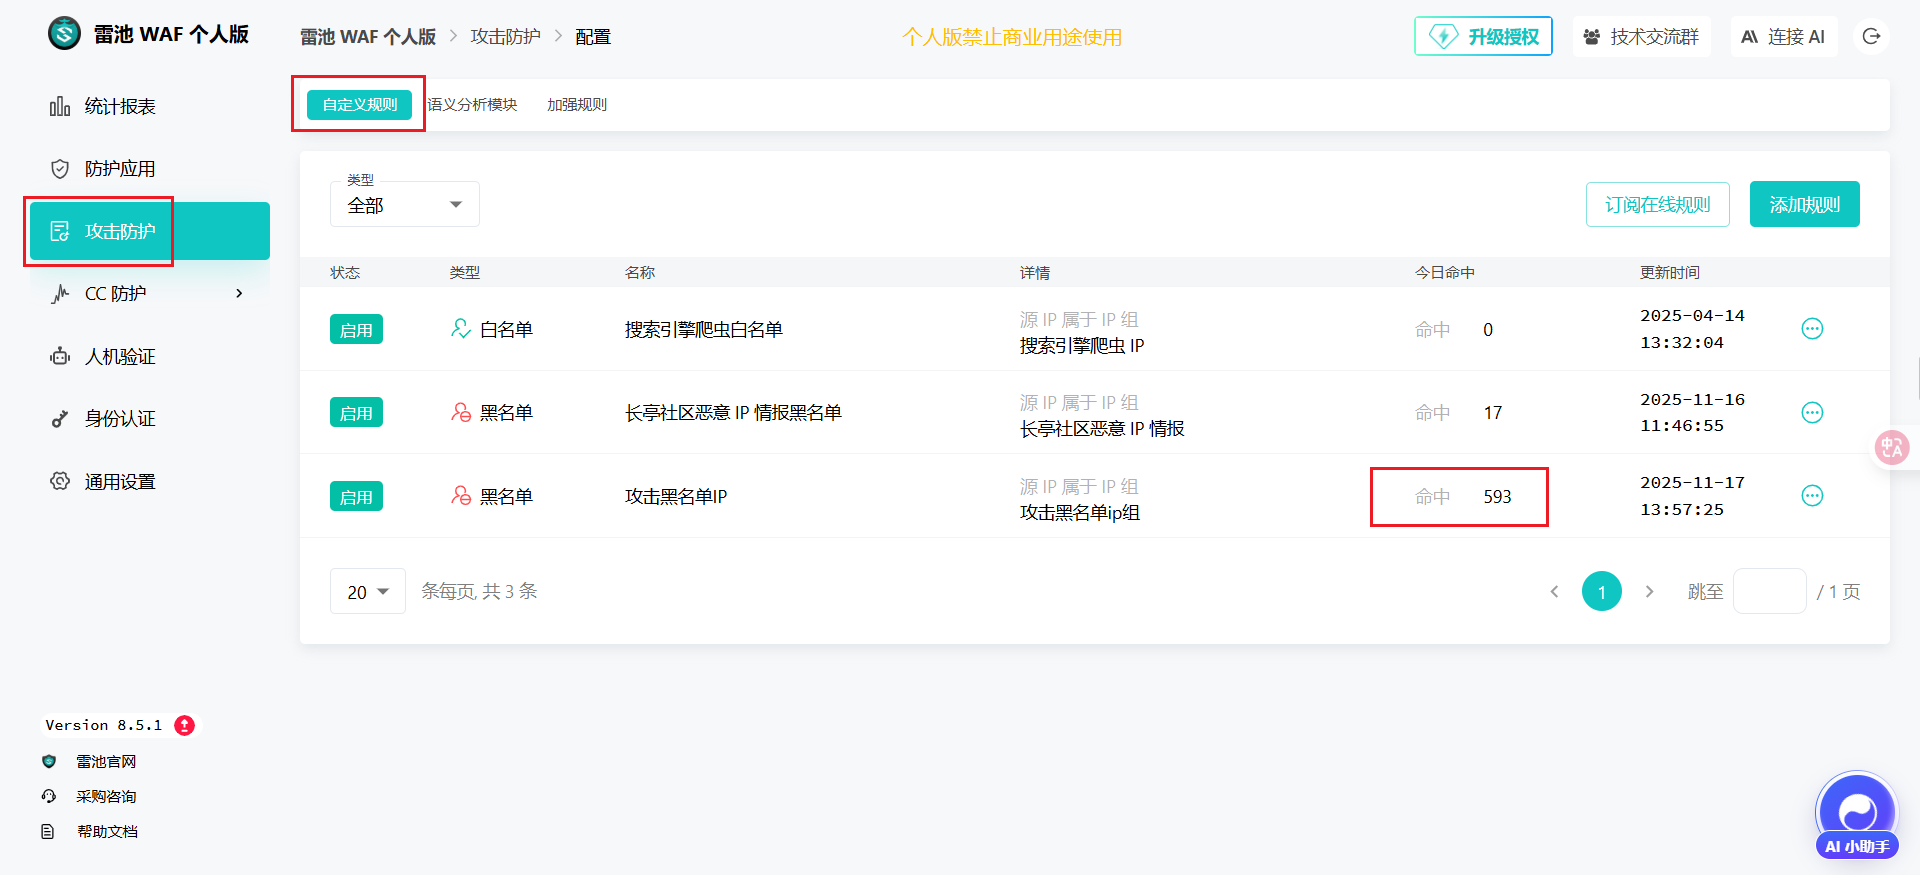Click the 更新时间 column header
This screenshot has width=1920, height=875.
[1669, 272]
